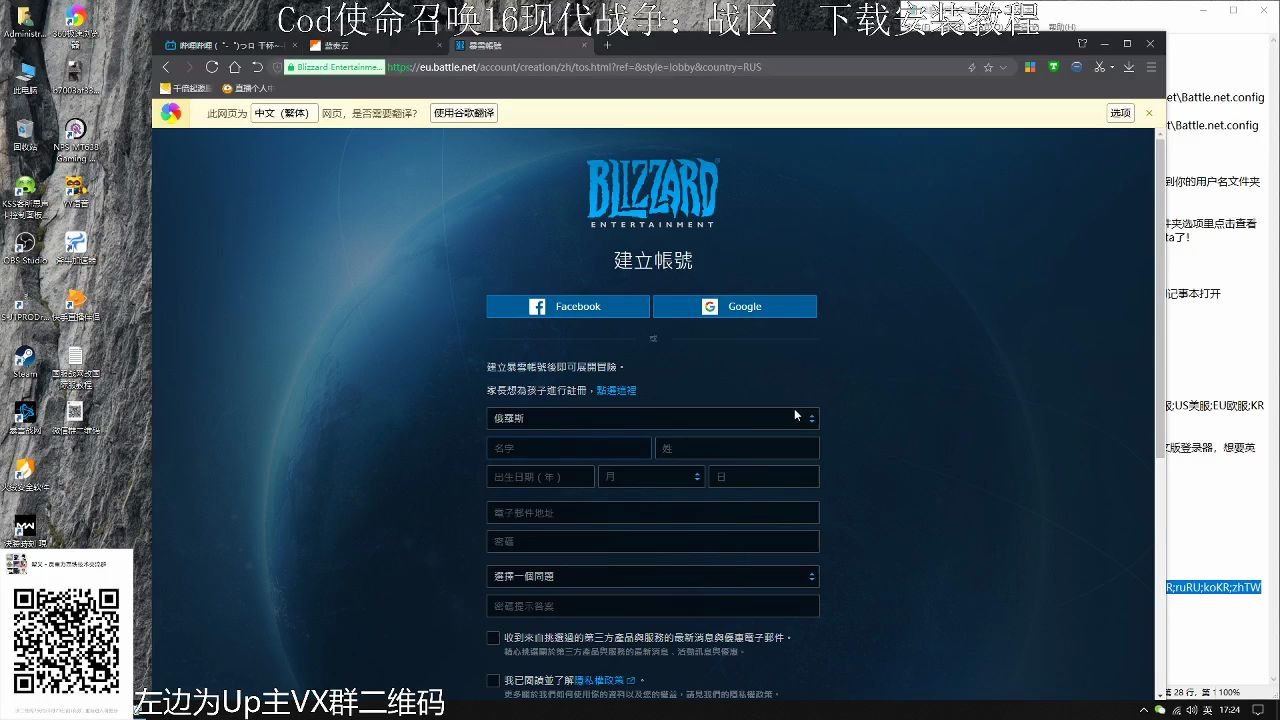Viewport: 1280px width, 720px height.
Task: Open the 直播个人 bookmark bar item
Action: 248,89
